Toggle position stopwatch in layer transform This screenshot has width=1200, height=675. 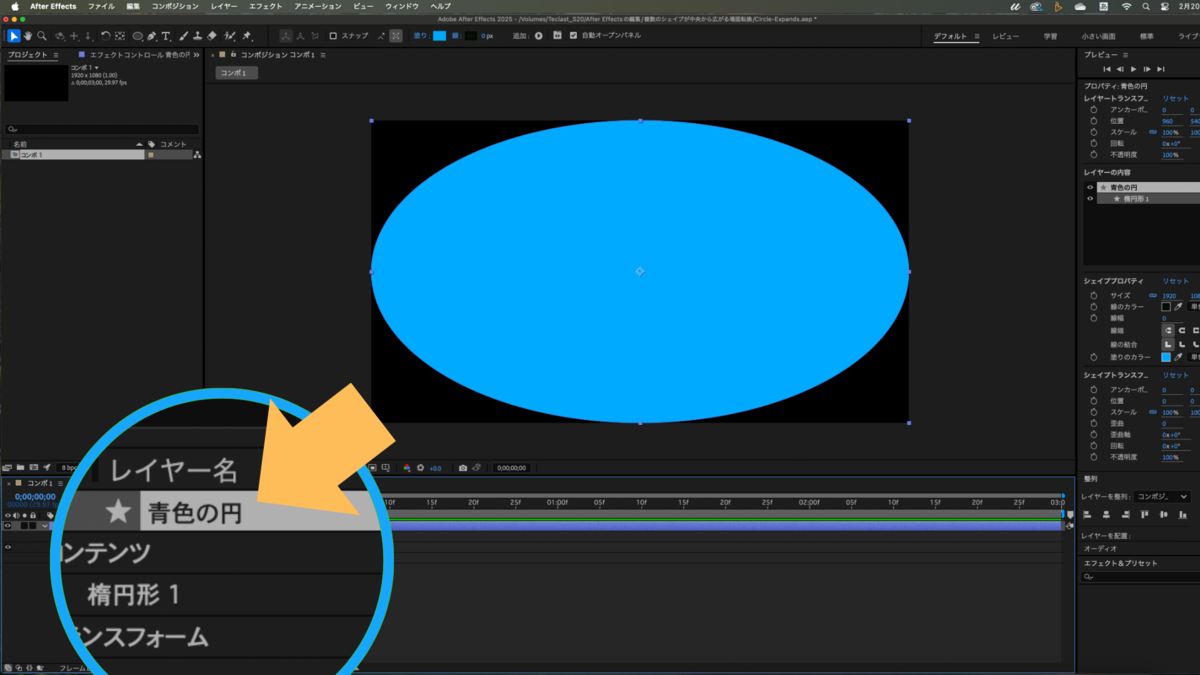(x=1094, y=121)
